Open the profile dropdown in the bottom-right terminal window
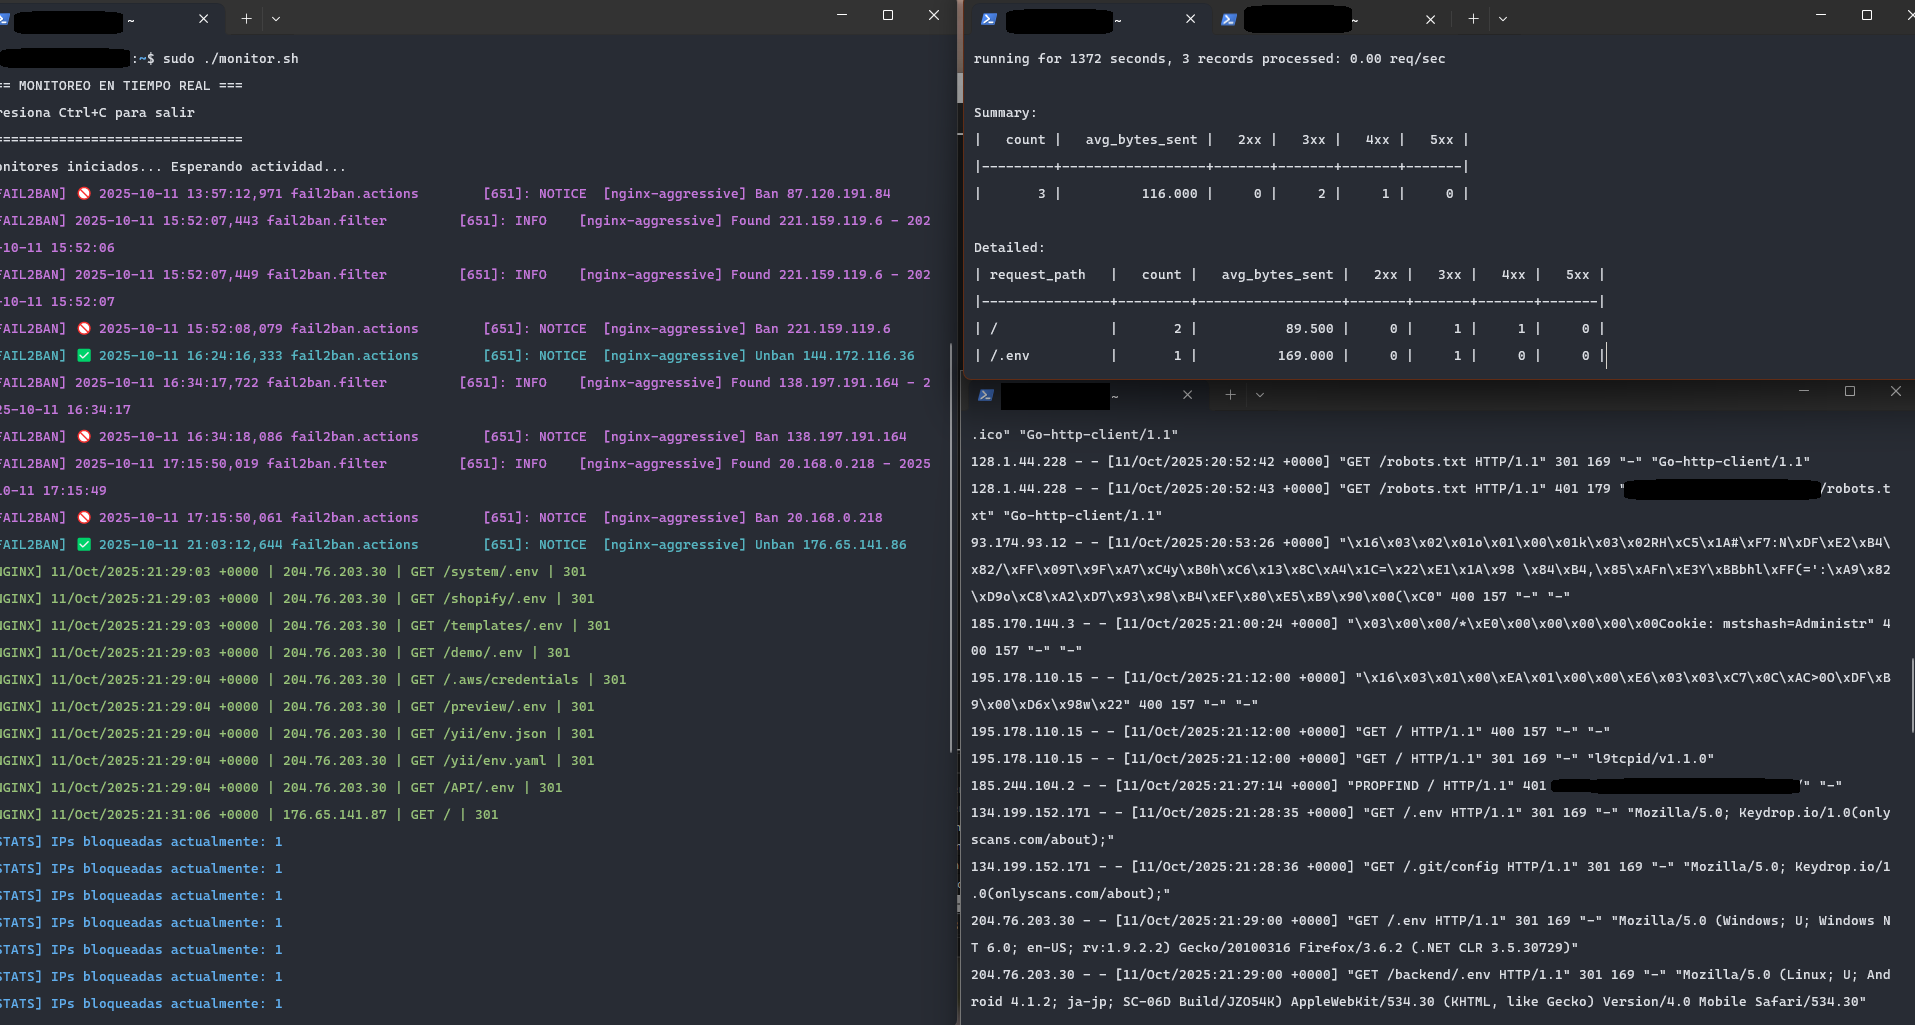Image resolution: width=1915 pixels, height=1025 pixels. (x=1260, y=395)
